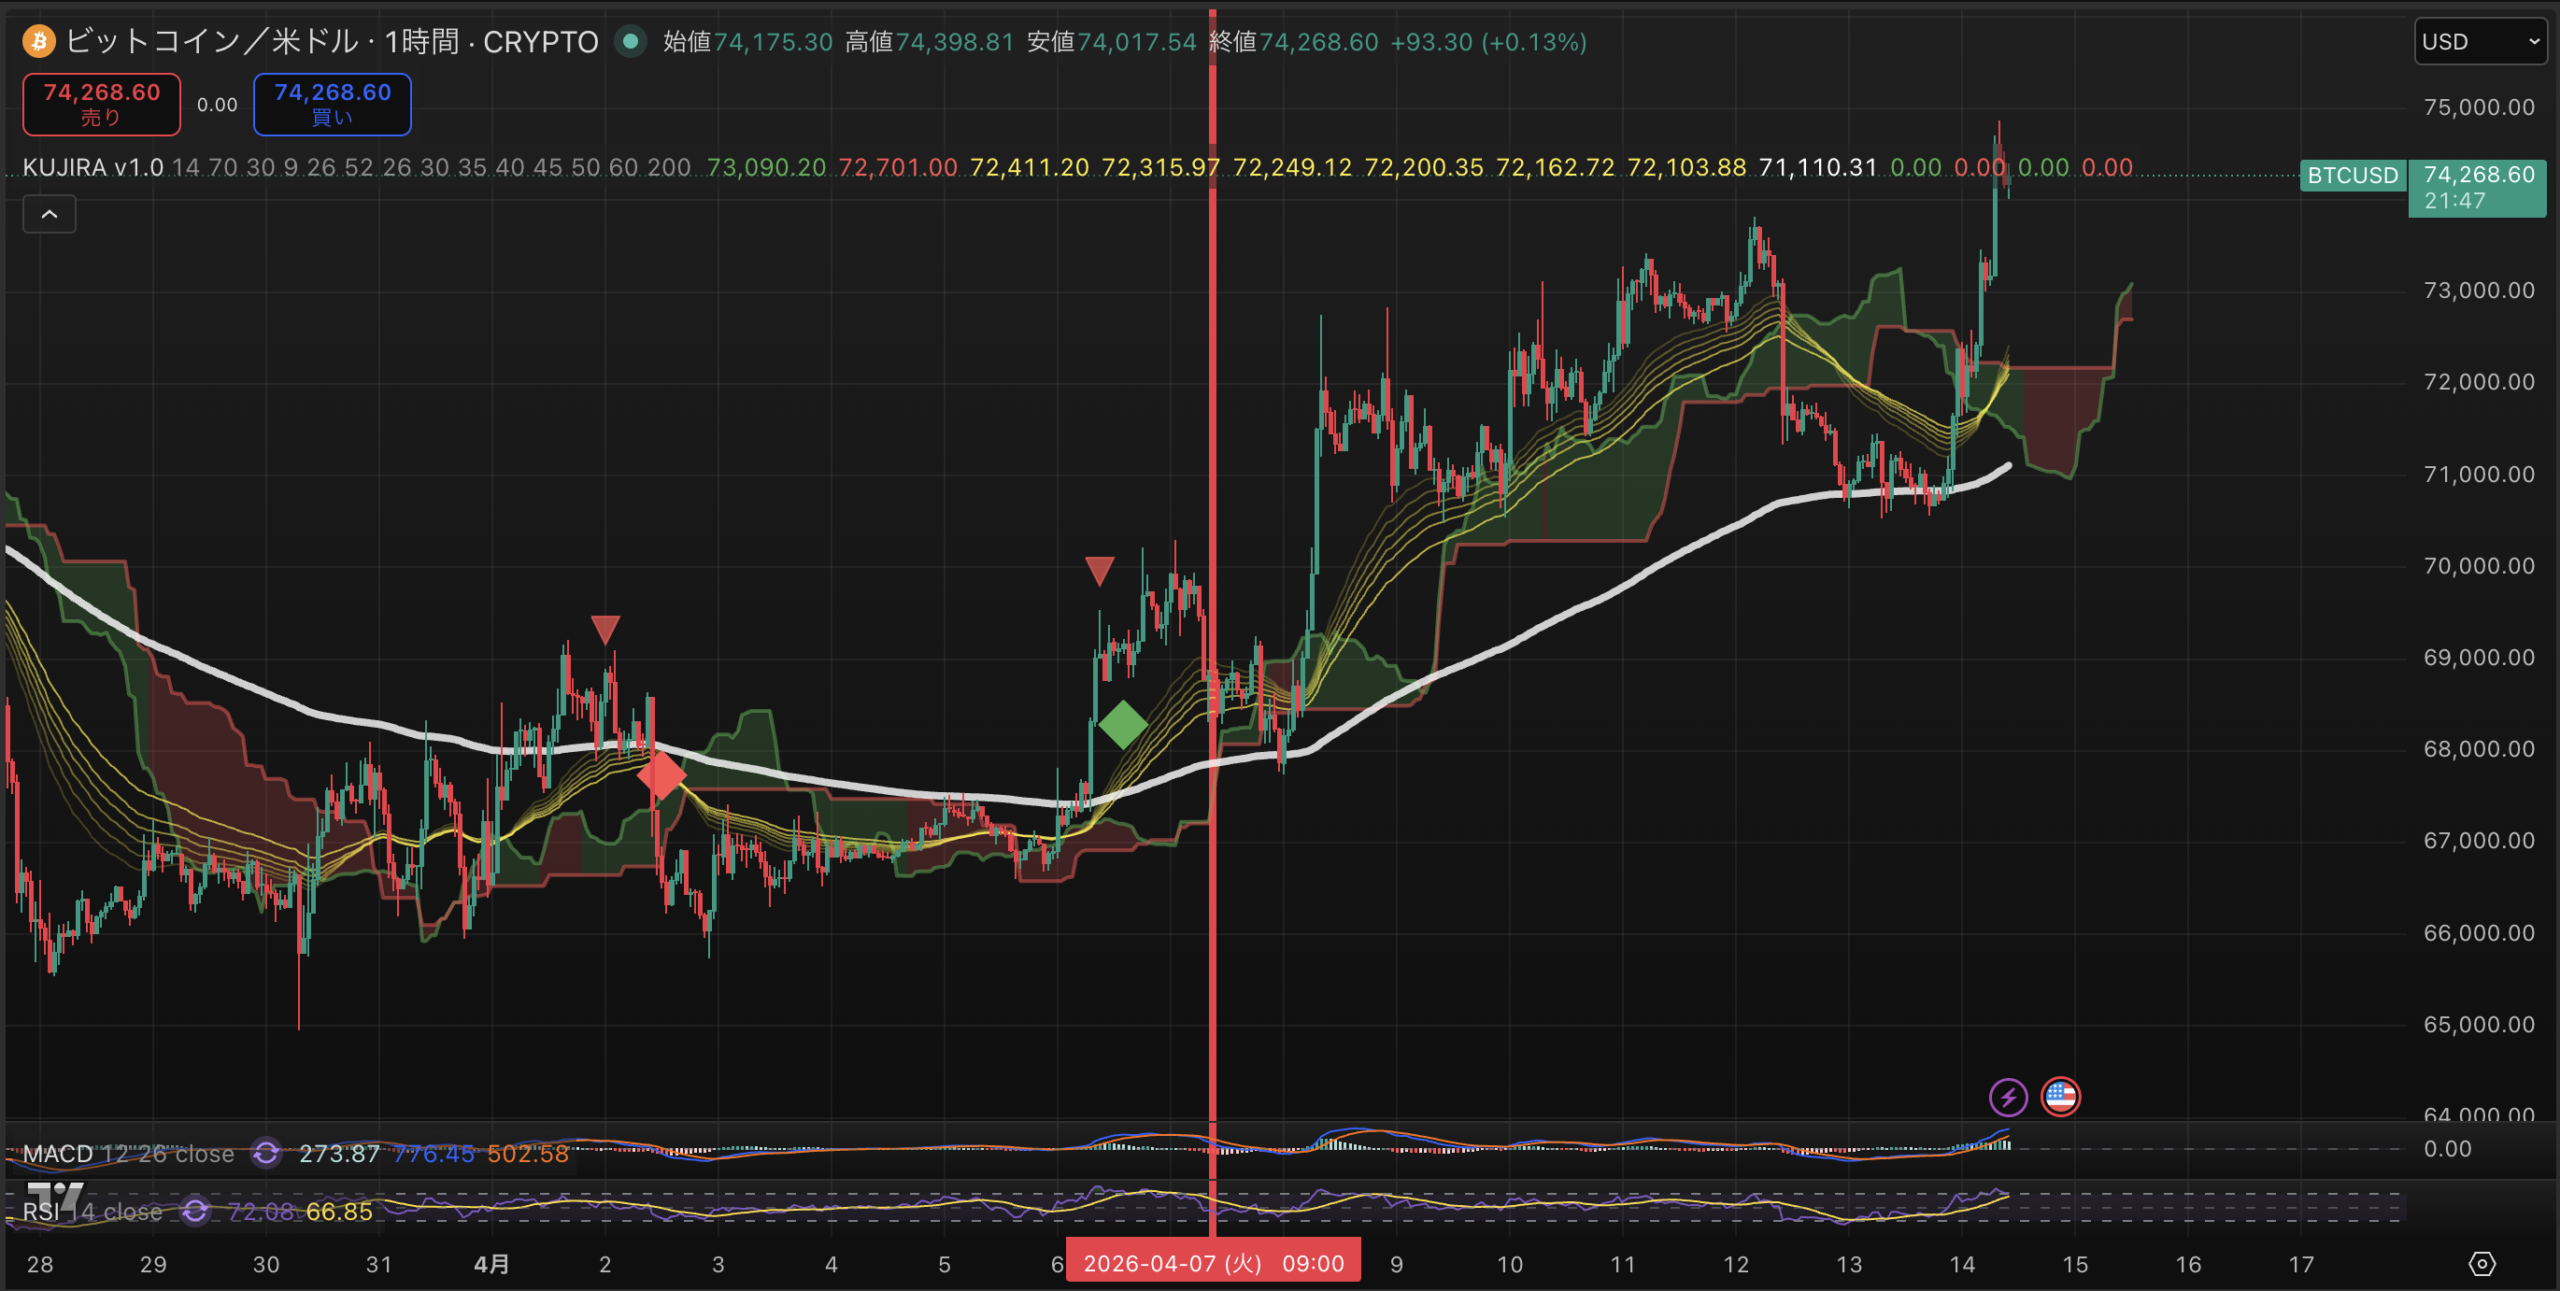Click the green market status dot
This screenshot has height=1291, width=2560.
630,42
